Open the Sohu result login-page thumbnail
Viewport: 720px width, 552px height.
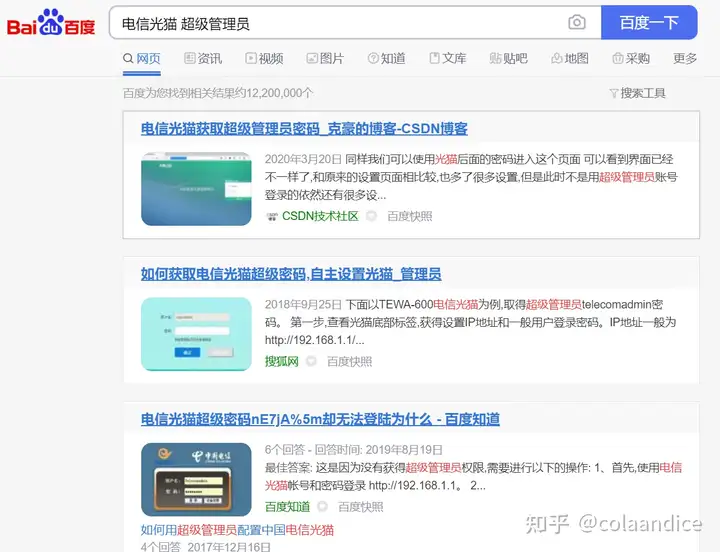[197, 334]
